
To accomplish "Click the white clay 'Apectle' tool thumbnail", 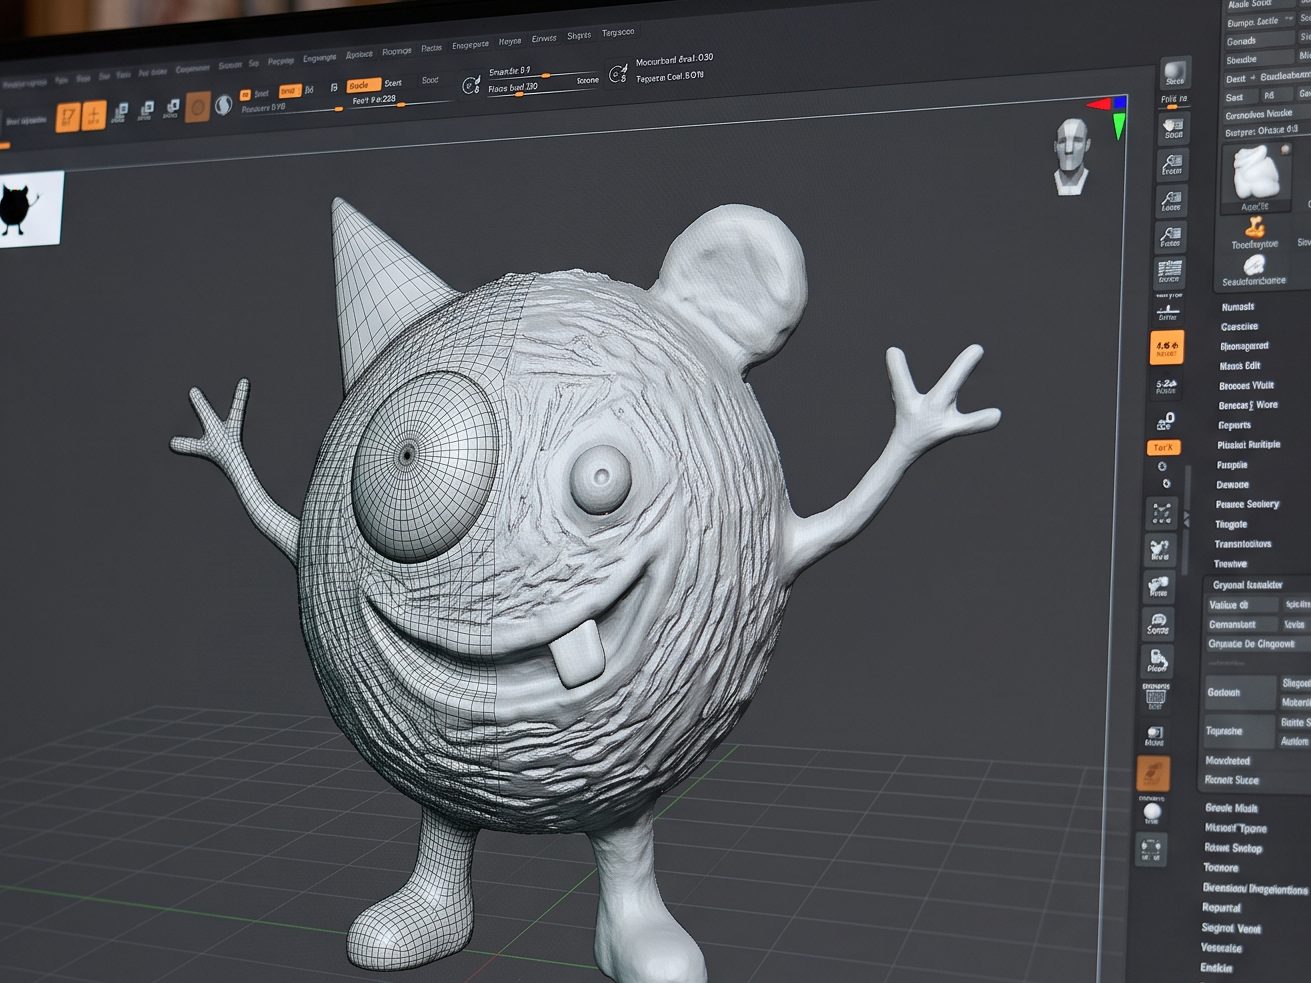I will point(1256,176).
